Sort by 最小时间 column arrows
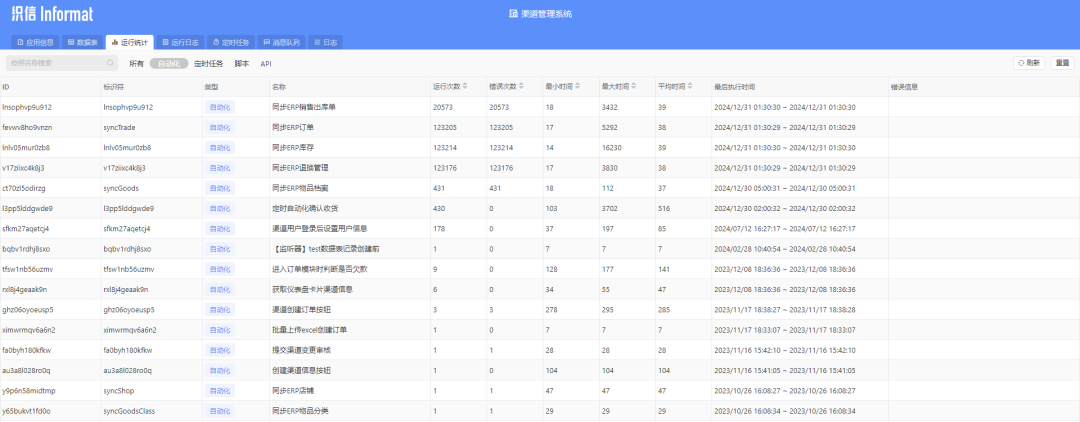This screenshot has height=422, width=1080. click(577, 87)
